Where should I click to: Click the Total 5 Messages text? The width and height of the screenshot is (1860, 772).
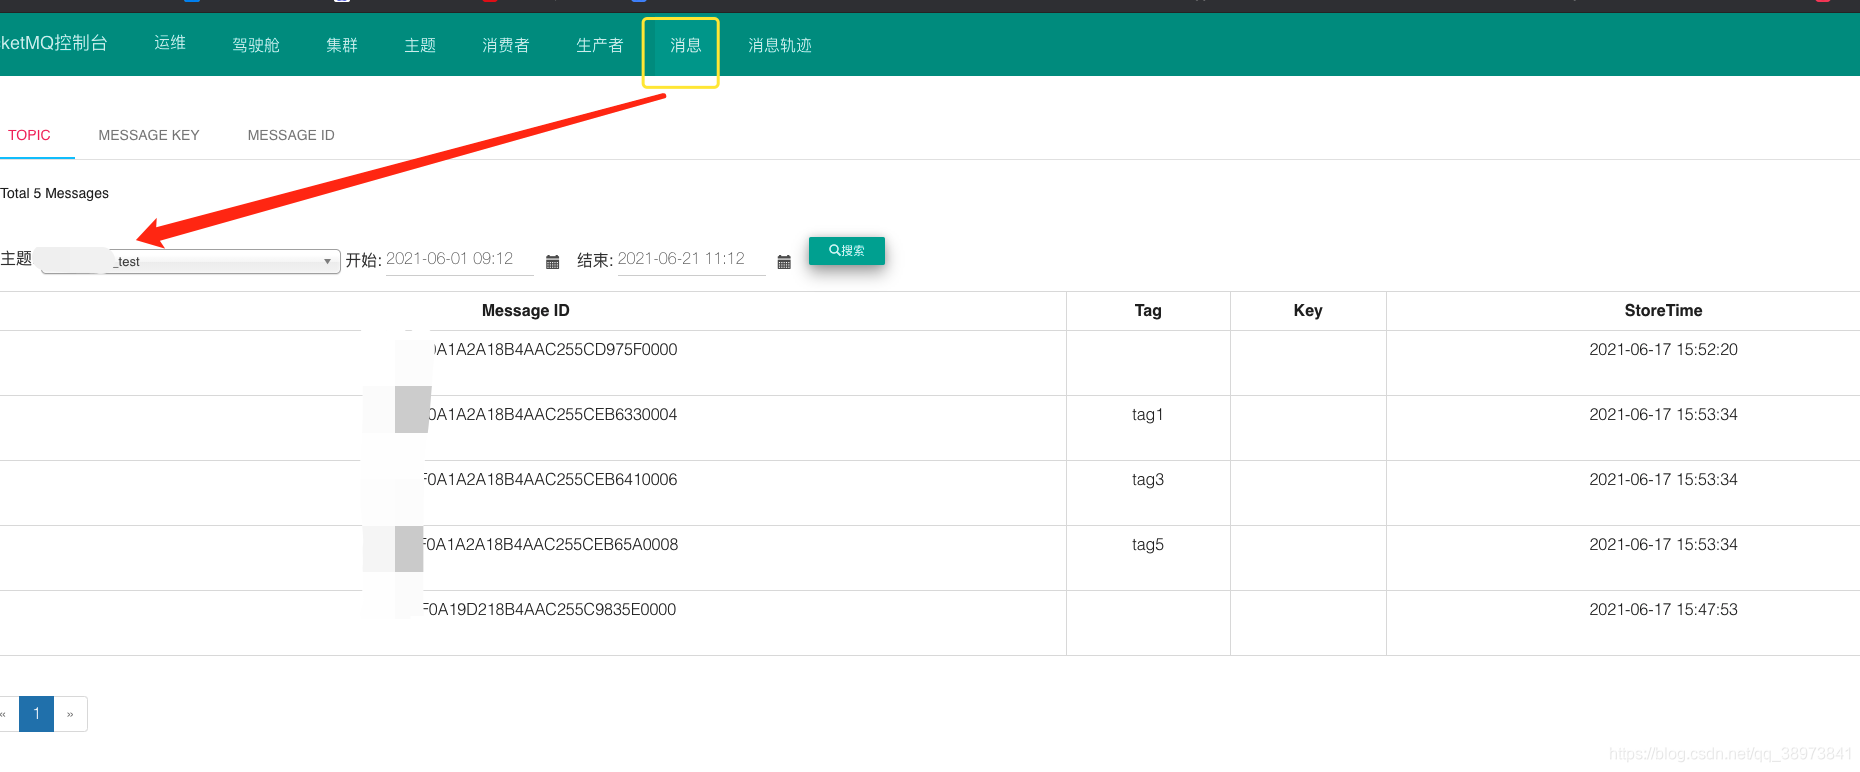[x=55, y=194]
